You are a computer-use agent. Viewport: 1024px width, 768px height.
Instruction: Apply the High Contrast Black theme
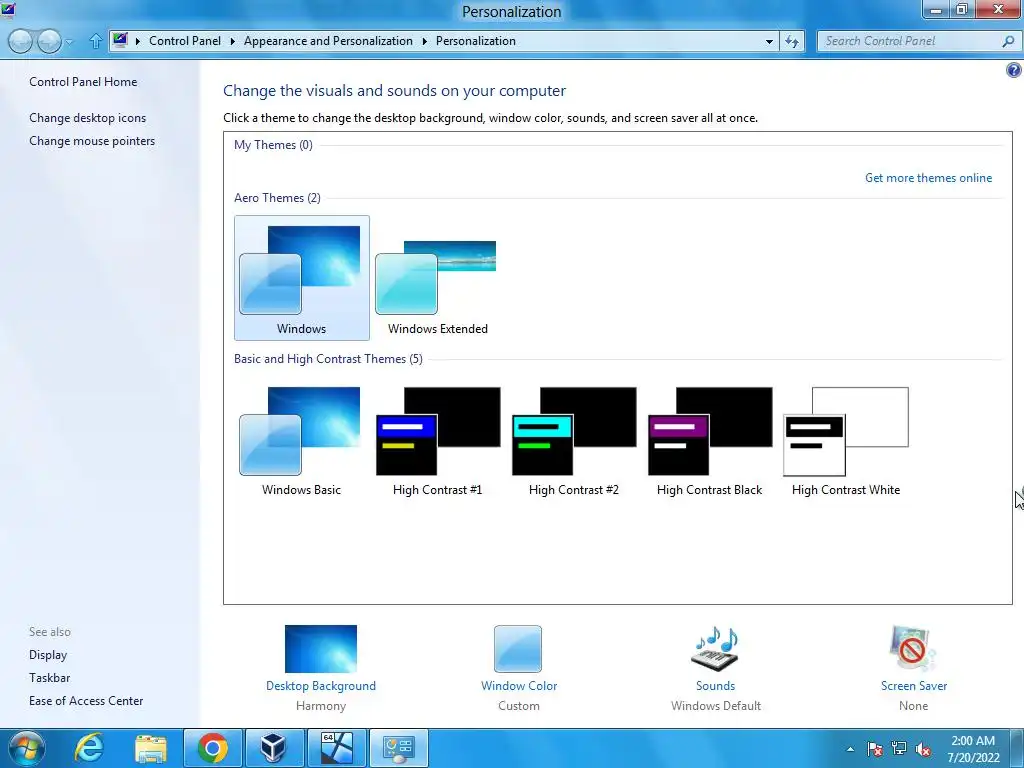[x=709, y=439]
